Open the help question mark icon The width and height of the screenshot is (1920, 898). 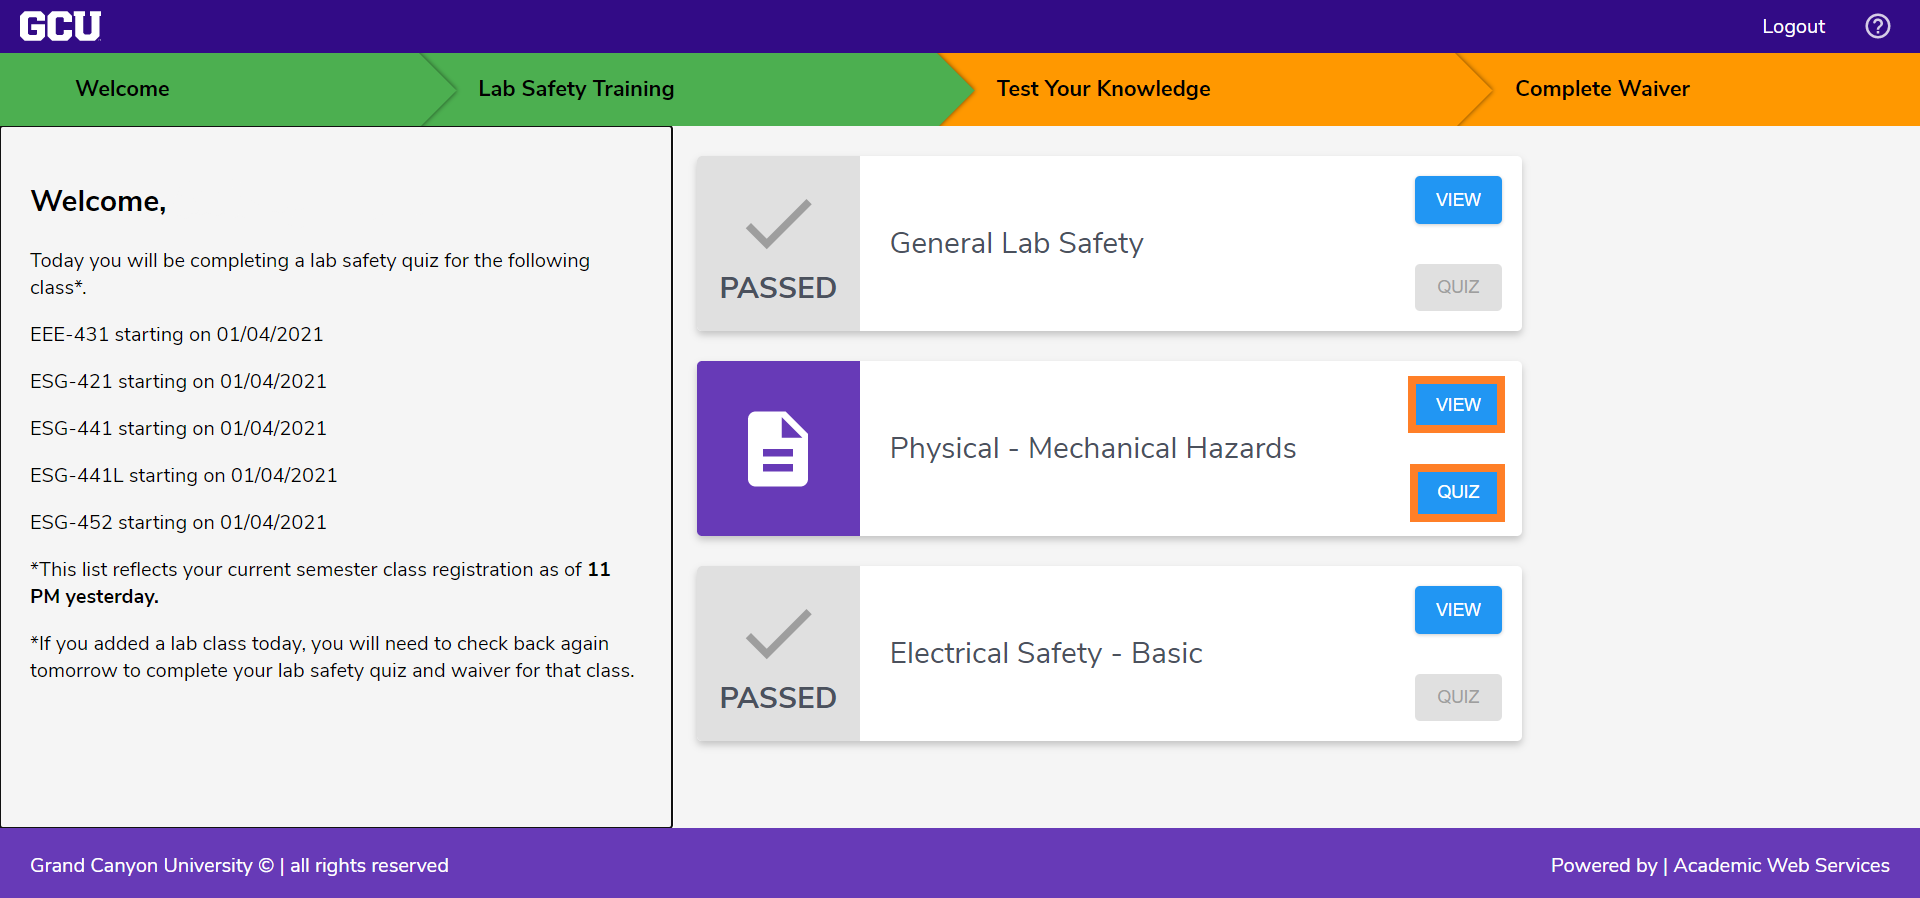pyautogui.click(x=1877, y=26)
